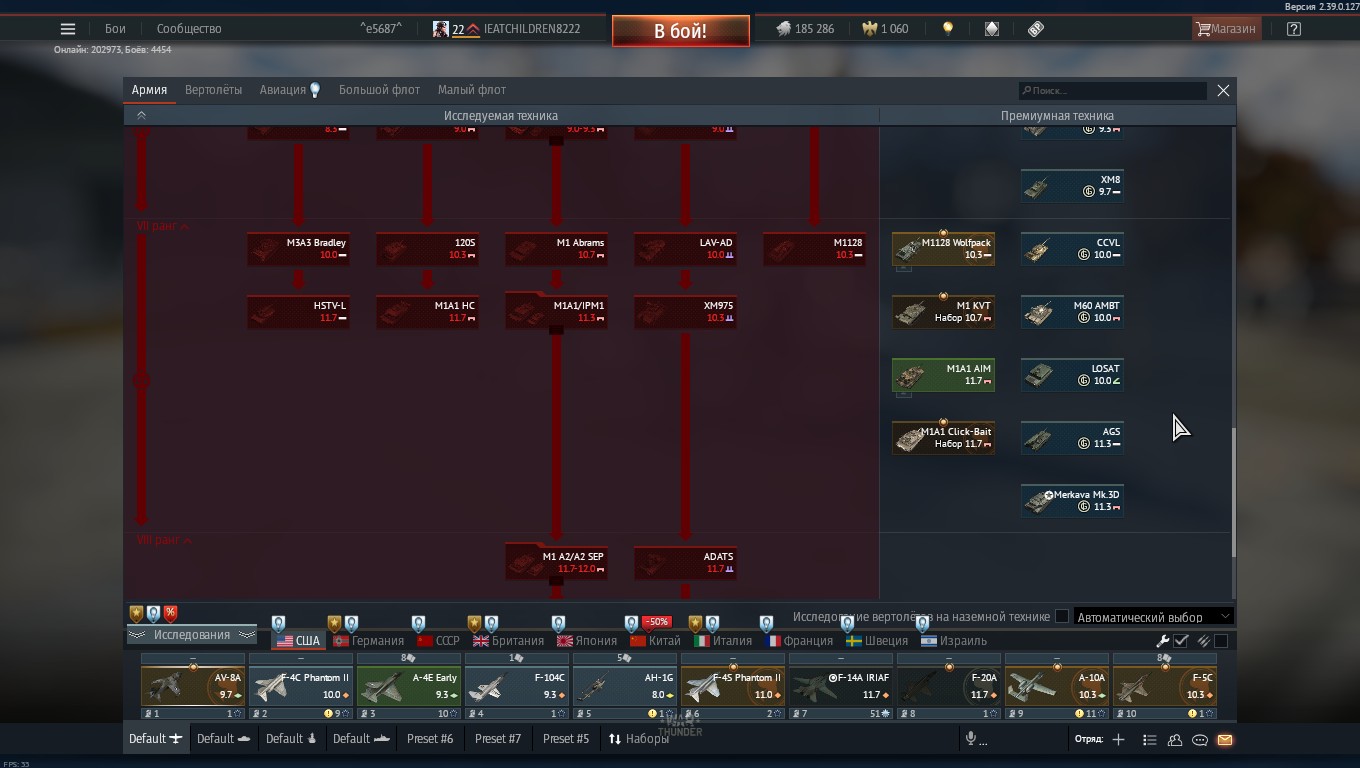
Task: Select Preset #7
Action: pyautogui.click(x=498, y=739)
